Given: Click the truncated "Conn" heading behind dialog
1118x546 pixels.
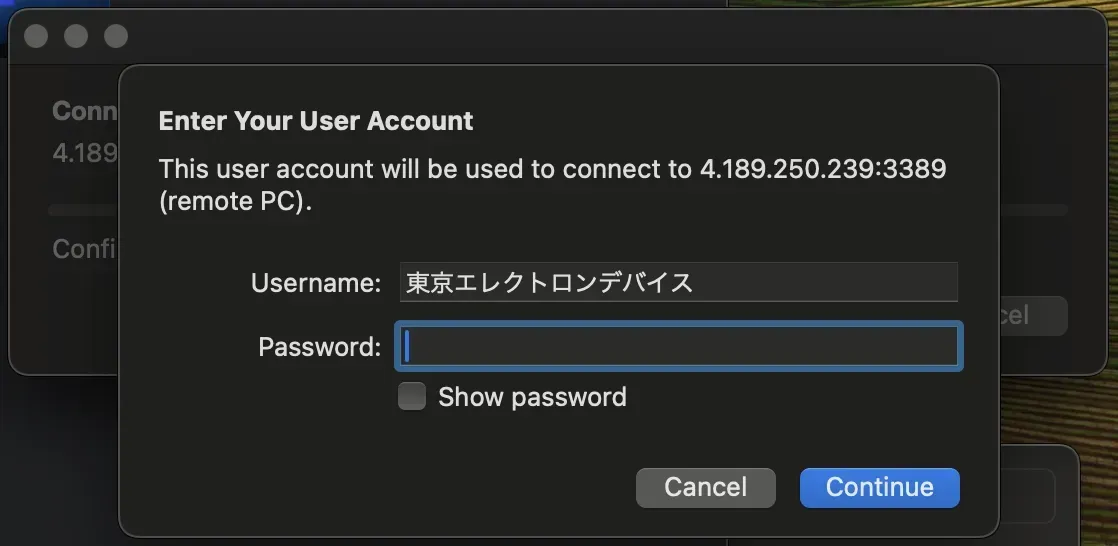Looking at the screenshot, I should click(84, 110).
